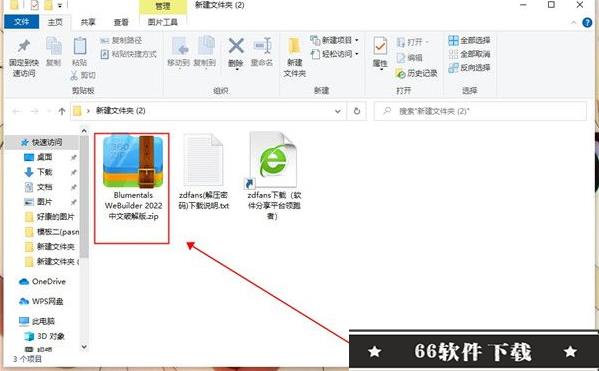599x371 pixels.
Task: Click the blue help question mark icon
Action: [587, 23]
